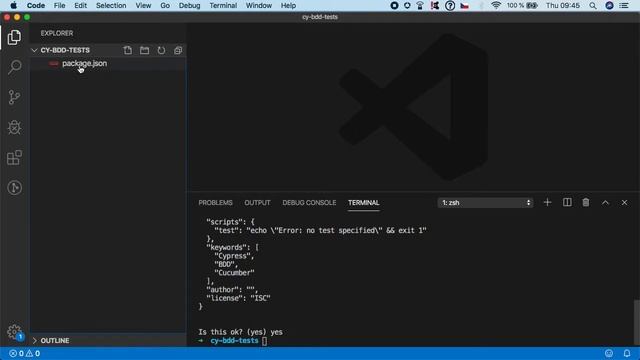Screen dimensions: 640x360
Task: Add a new terminal with plus icon
Action: 547,202
